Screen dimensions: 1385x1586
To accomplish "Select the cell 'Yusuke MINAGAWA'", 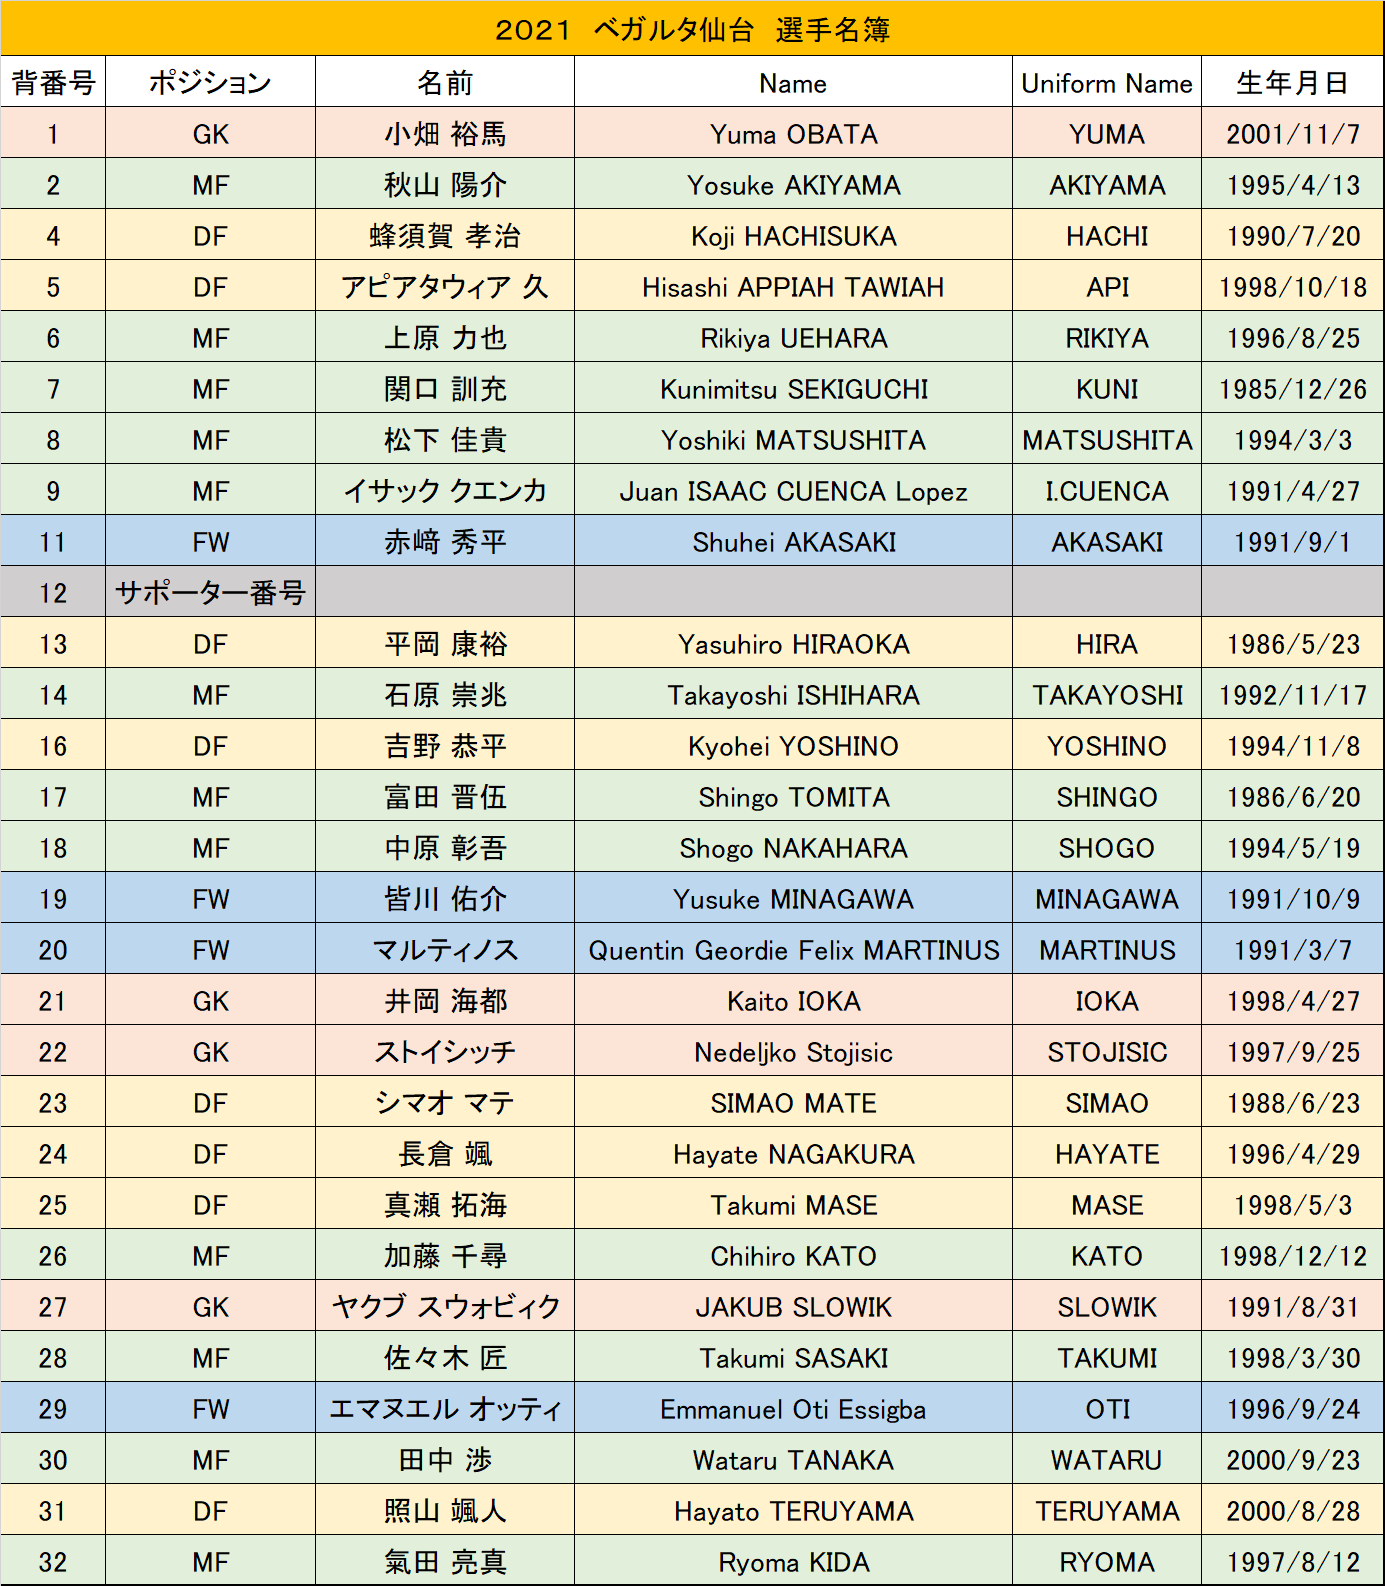I will point(793,898).
